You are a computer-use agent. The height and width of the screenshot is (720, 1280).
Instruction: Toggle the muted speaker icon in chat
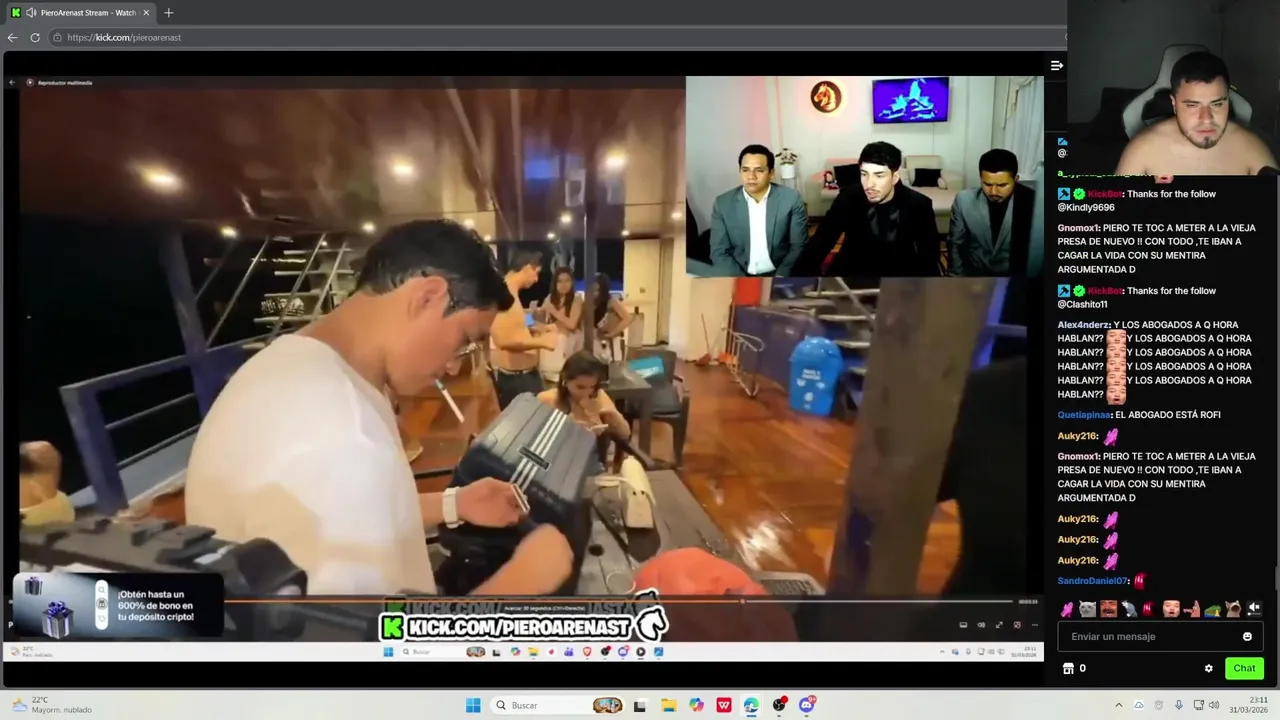click(x=1254, y=608)
